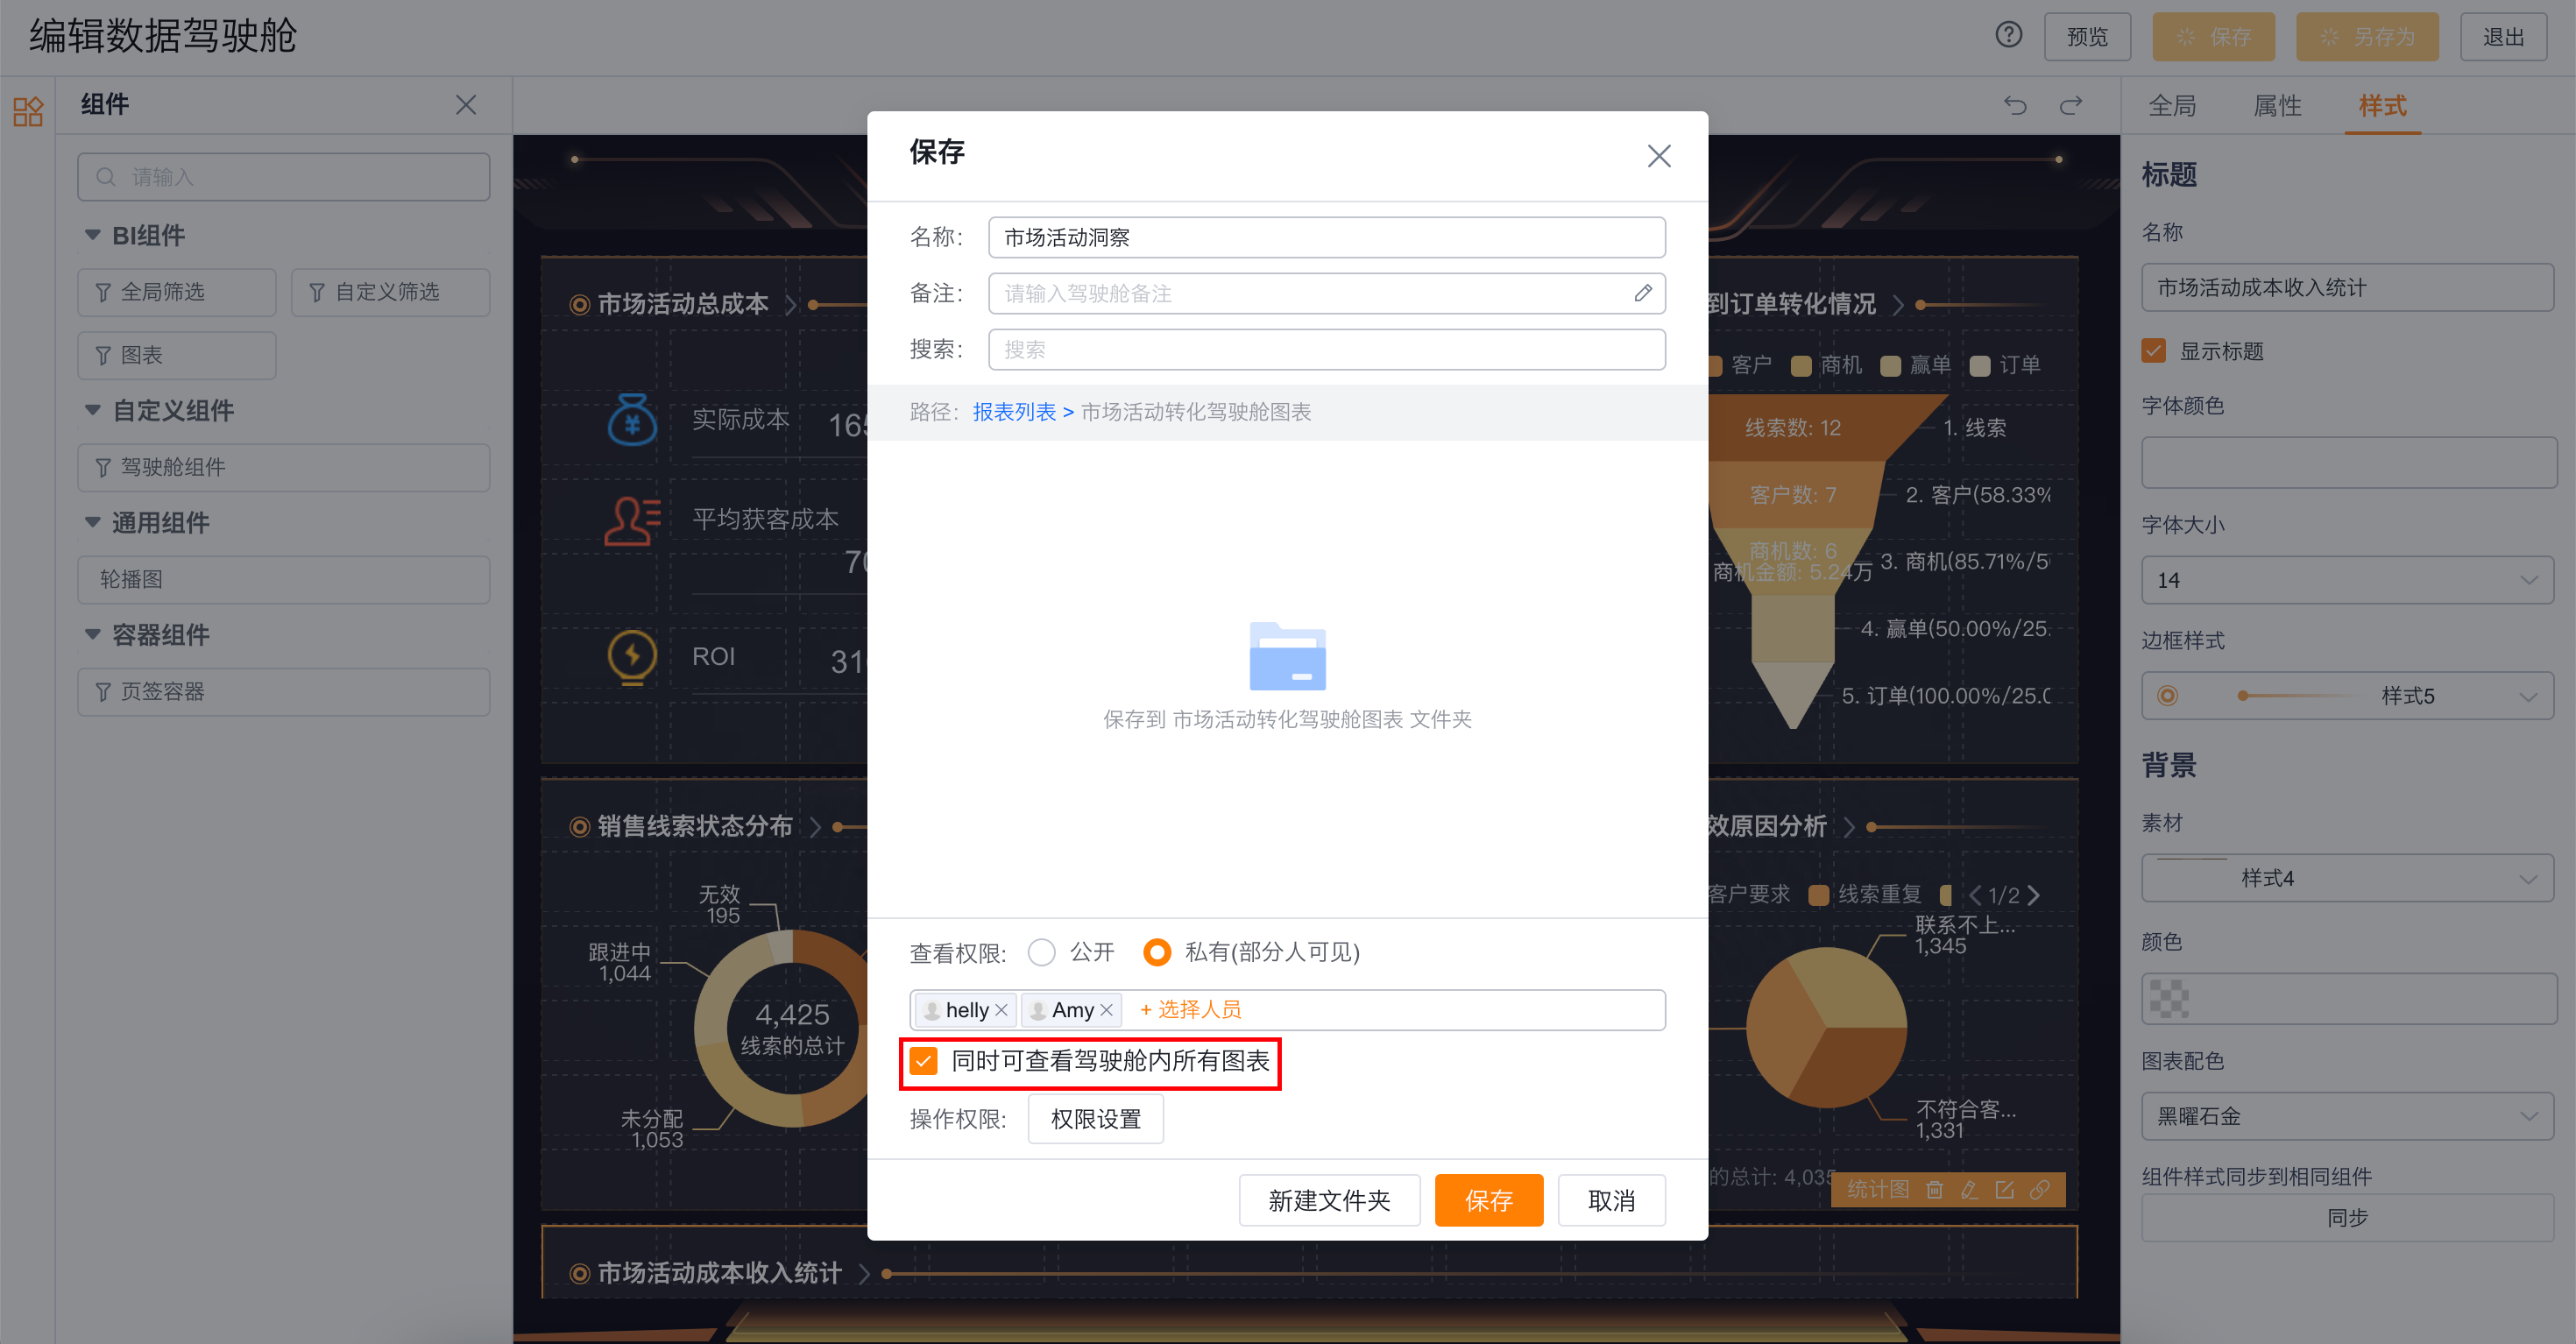Click link icon in 统计图 toolbar
The image size is (2576, 1344).
(x=2040, y=1189)
